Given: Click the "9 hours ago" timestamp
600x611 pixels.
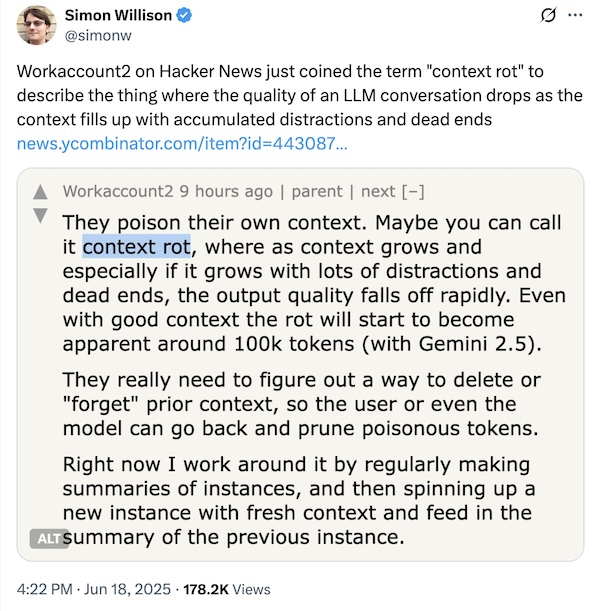Looking at the screenshot, I should [x=230, y=192].
